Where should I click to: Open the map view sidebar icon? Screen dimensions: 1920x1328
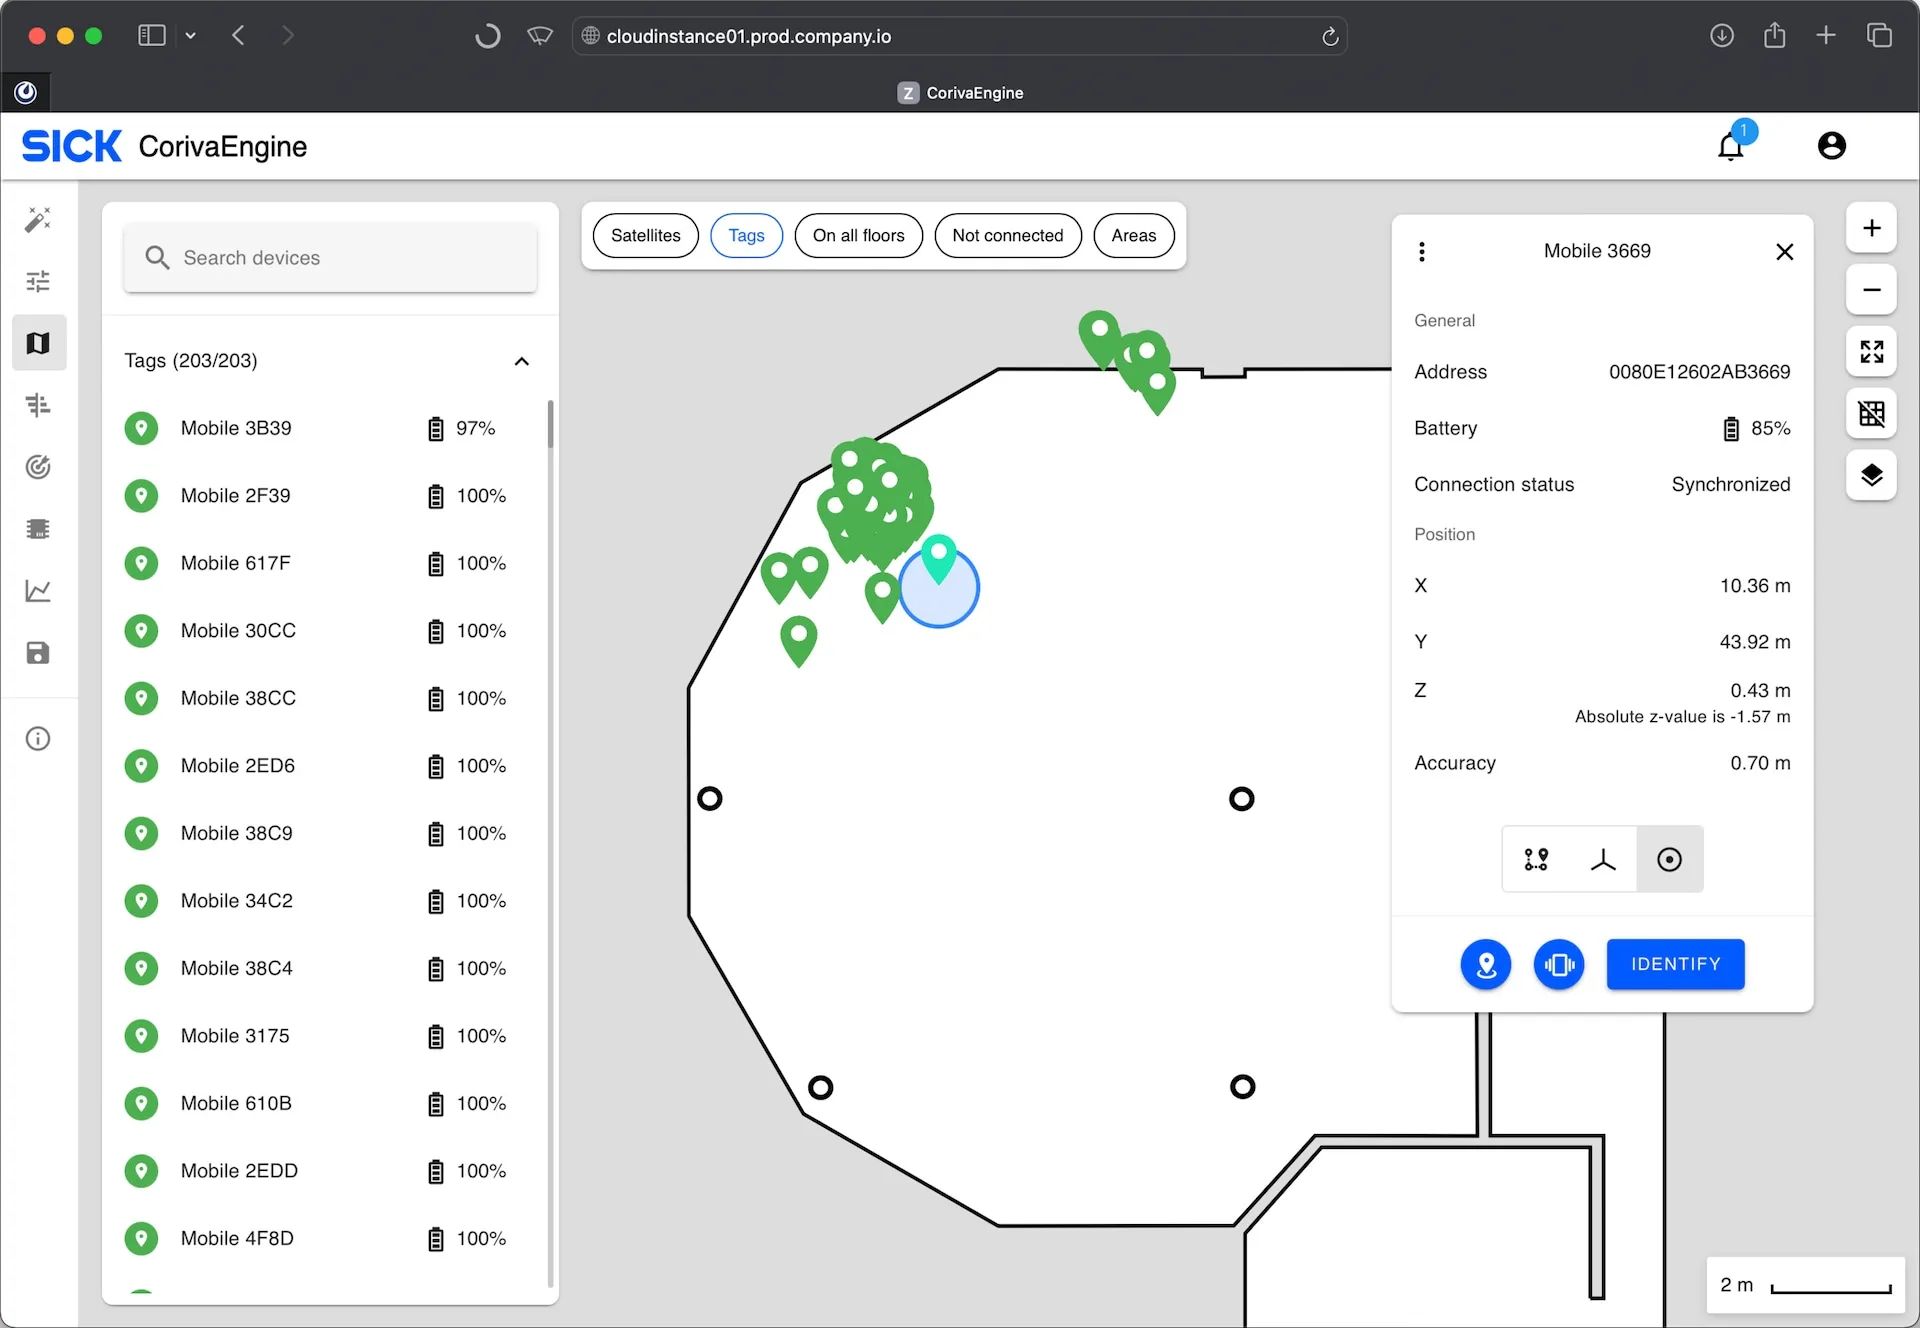(x=38, y=343)
